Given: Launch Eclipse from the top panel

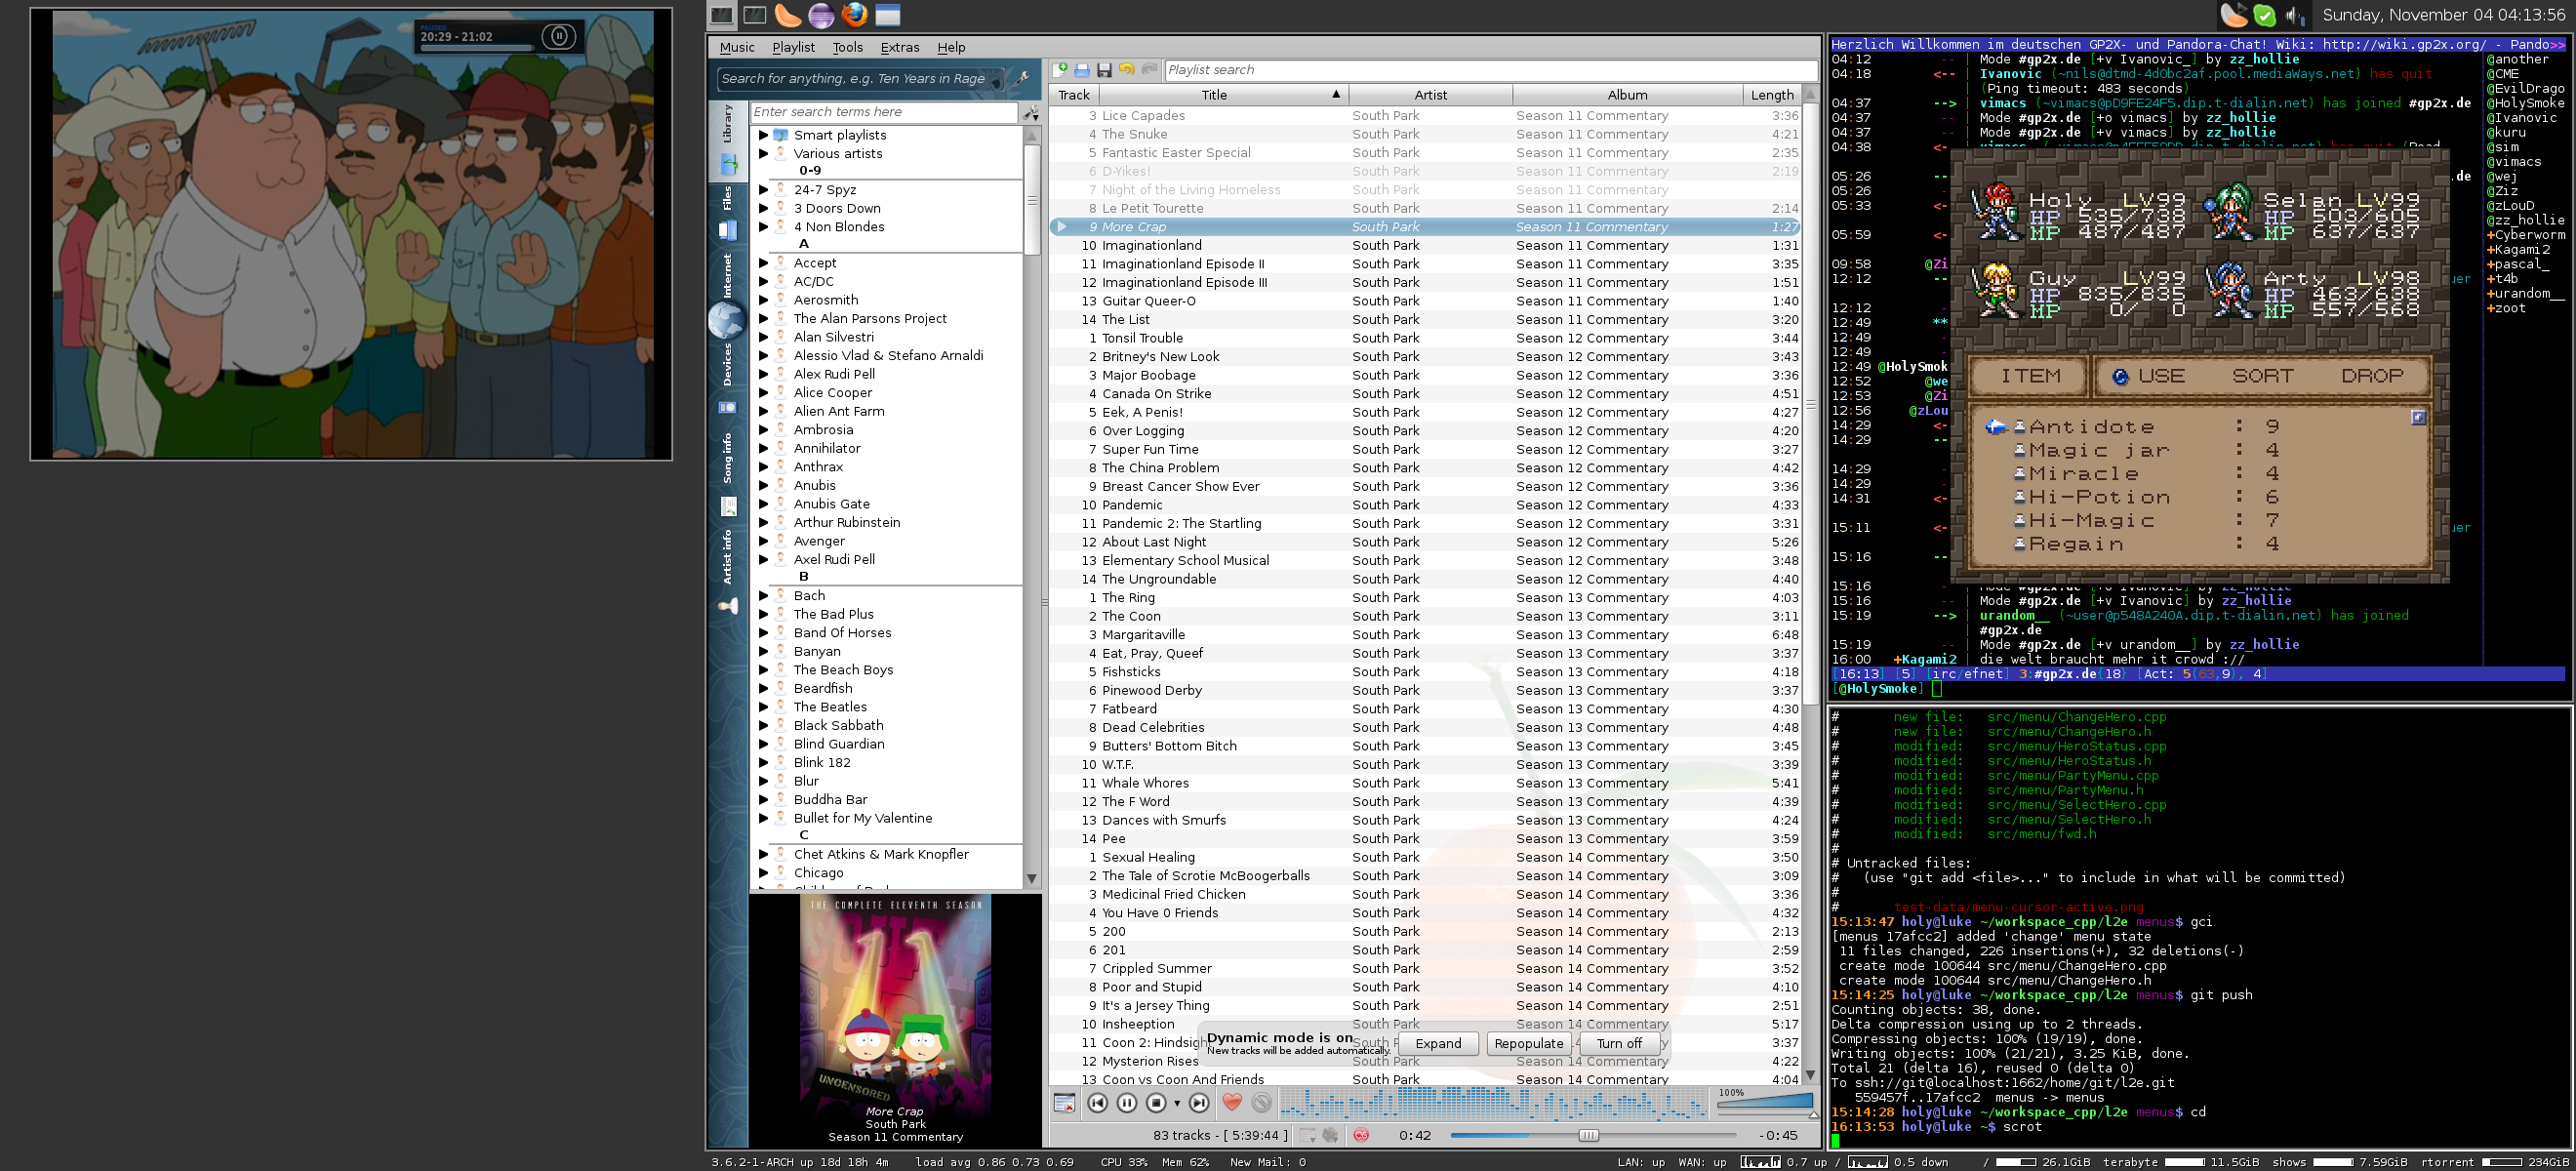Looking at the screenshot, I should (821, 14).
